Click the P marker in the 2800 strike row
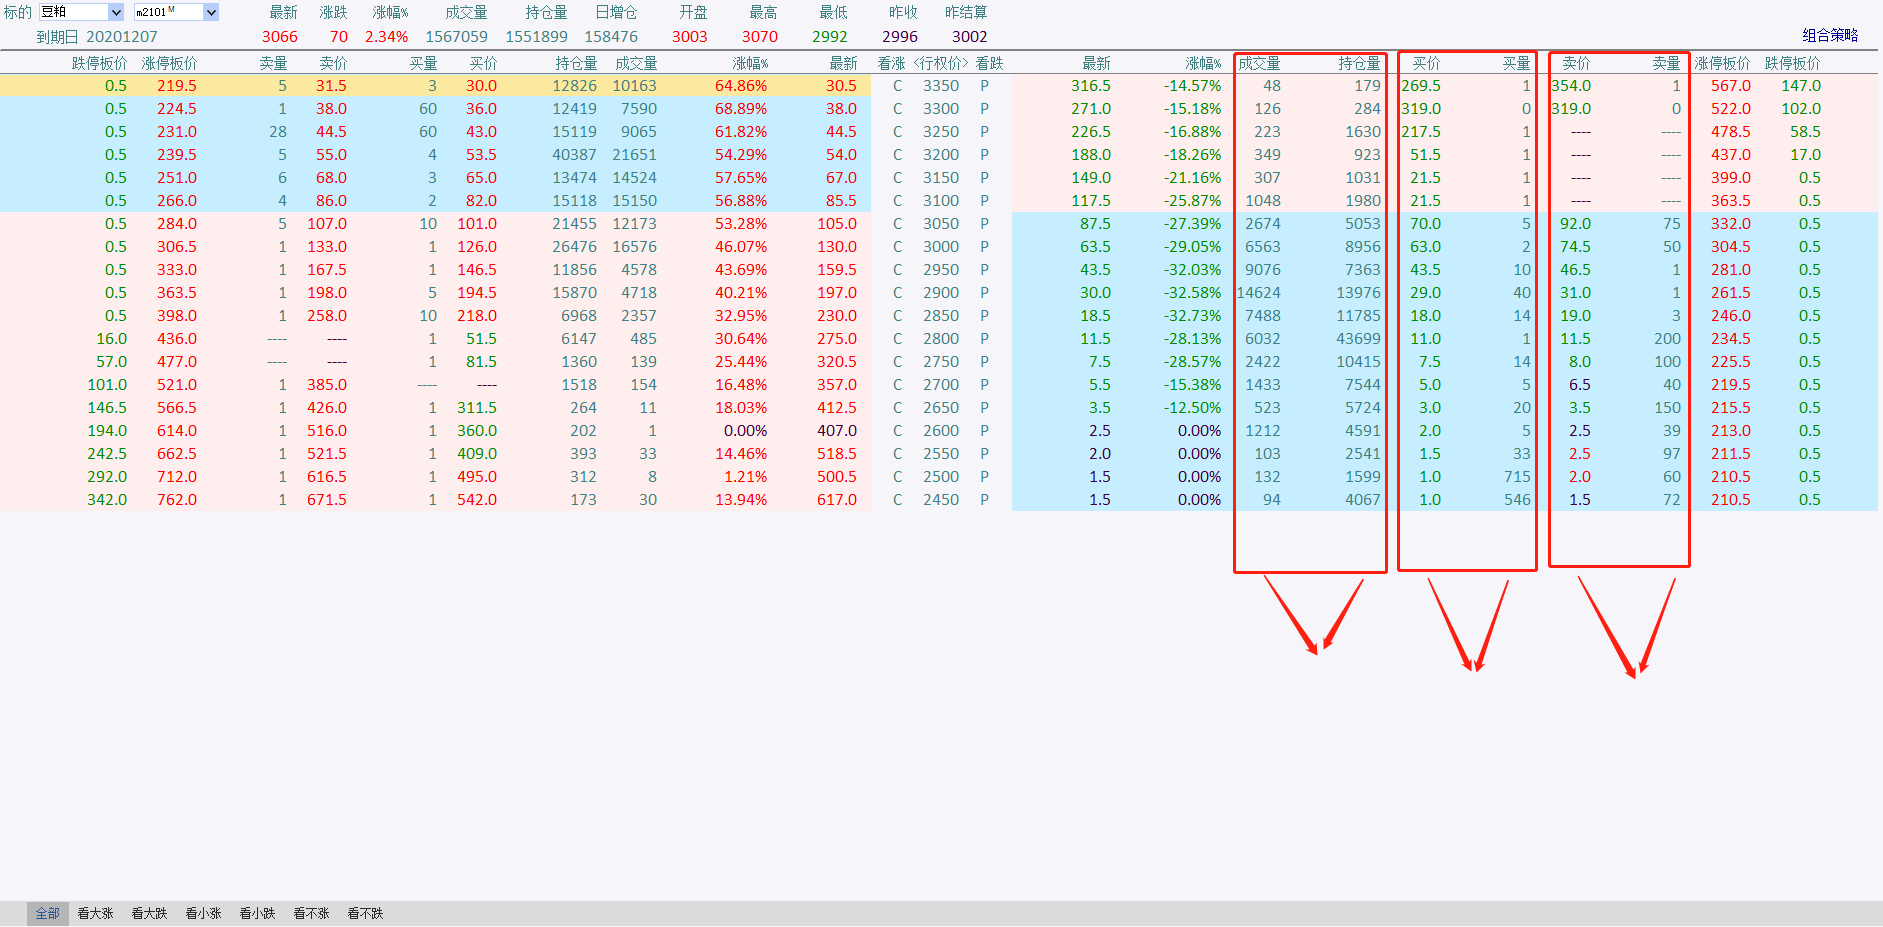Screen dimensions: 1883x927 984,339
